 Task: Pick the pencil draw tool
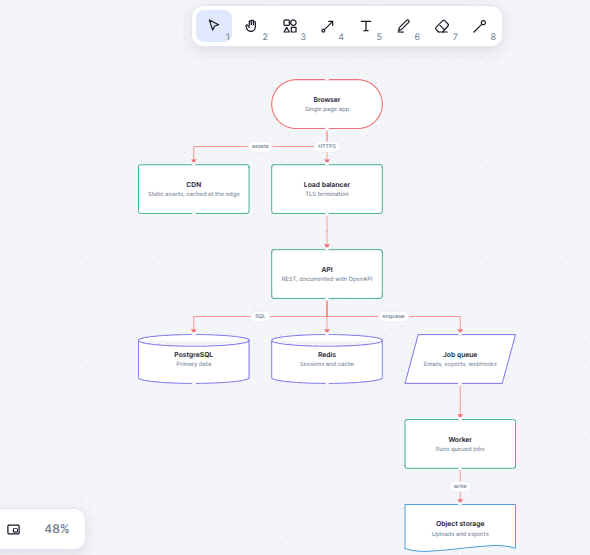404,26
